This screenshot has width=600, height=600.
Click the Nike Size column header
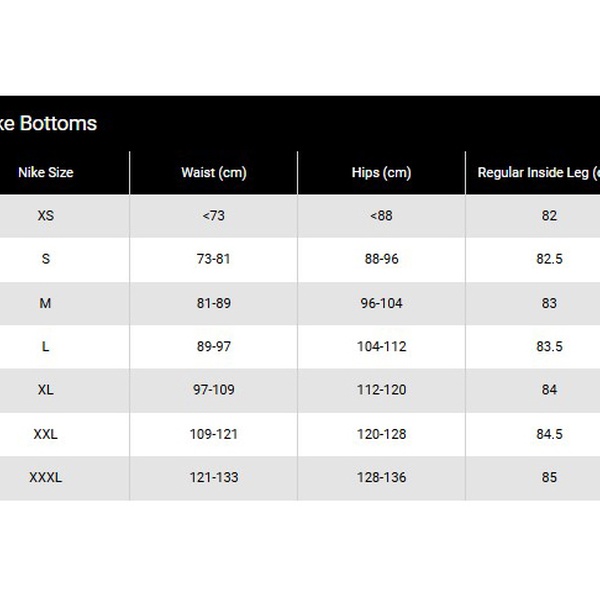point(46,173)
